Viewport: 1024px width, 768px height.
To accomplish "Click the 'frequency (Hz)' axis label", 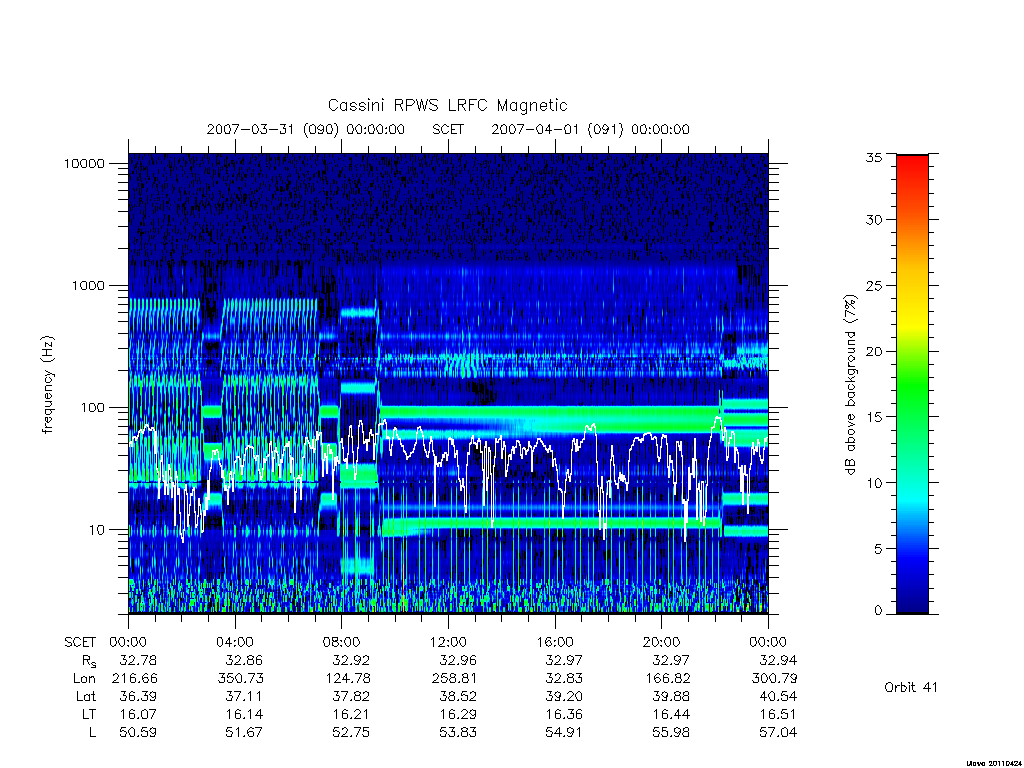I will click(48, 385).
